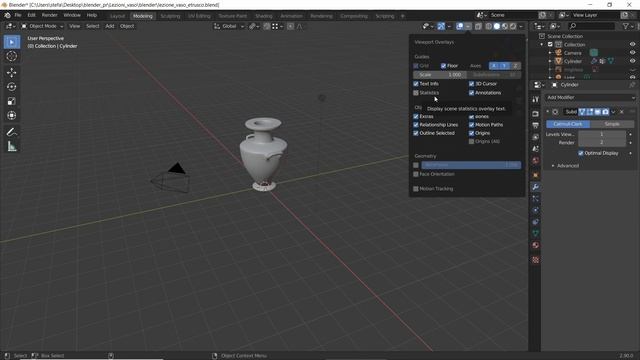Open the Texture properties checker tab
Image resolution: width=640 pixels, height=360 pixels.
coord(536,260)
